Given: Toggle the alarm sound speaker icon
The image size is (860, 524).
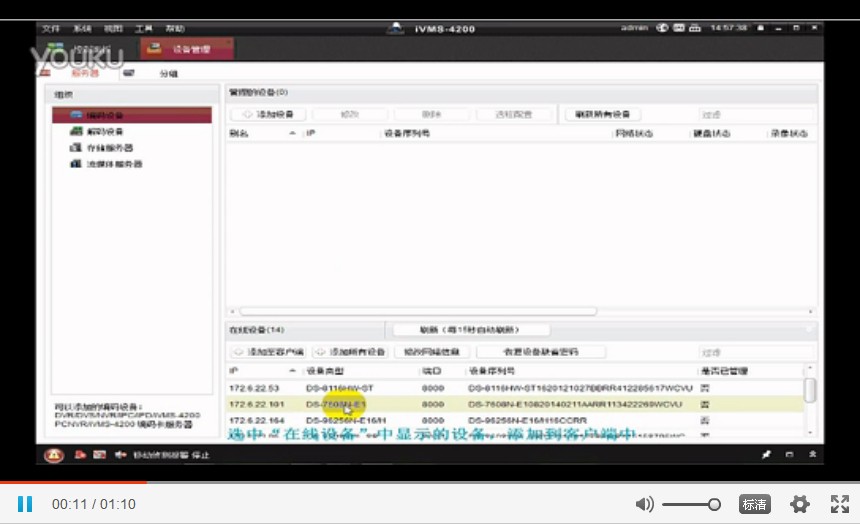Looking at the screenshot, I should (121, 454).
